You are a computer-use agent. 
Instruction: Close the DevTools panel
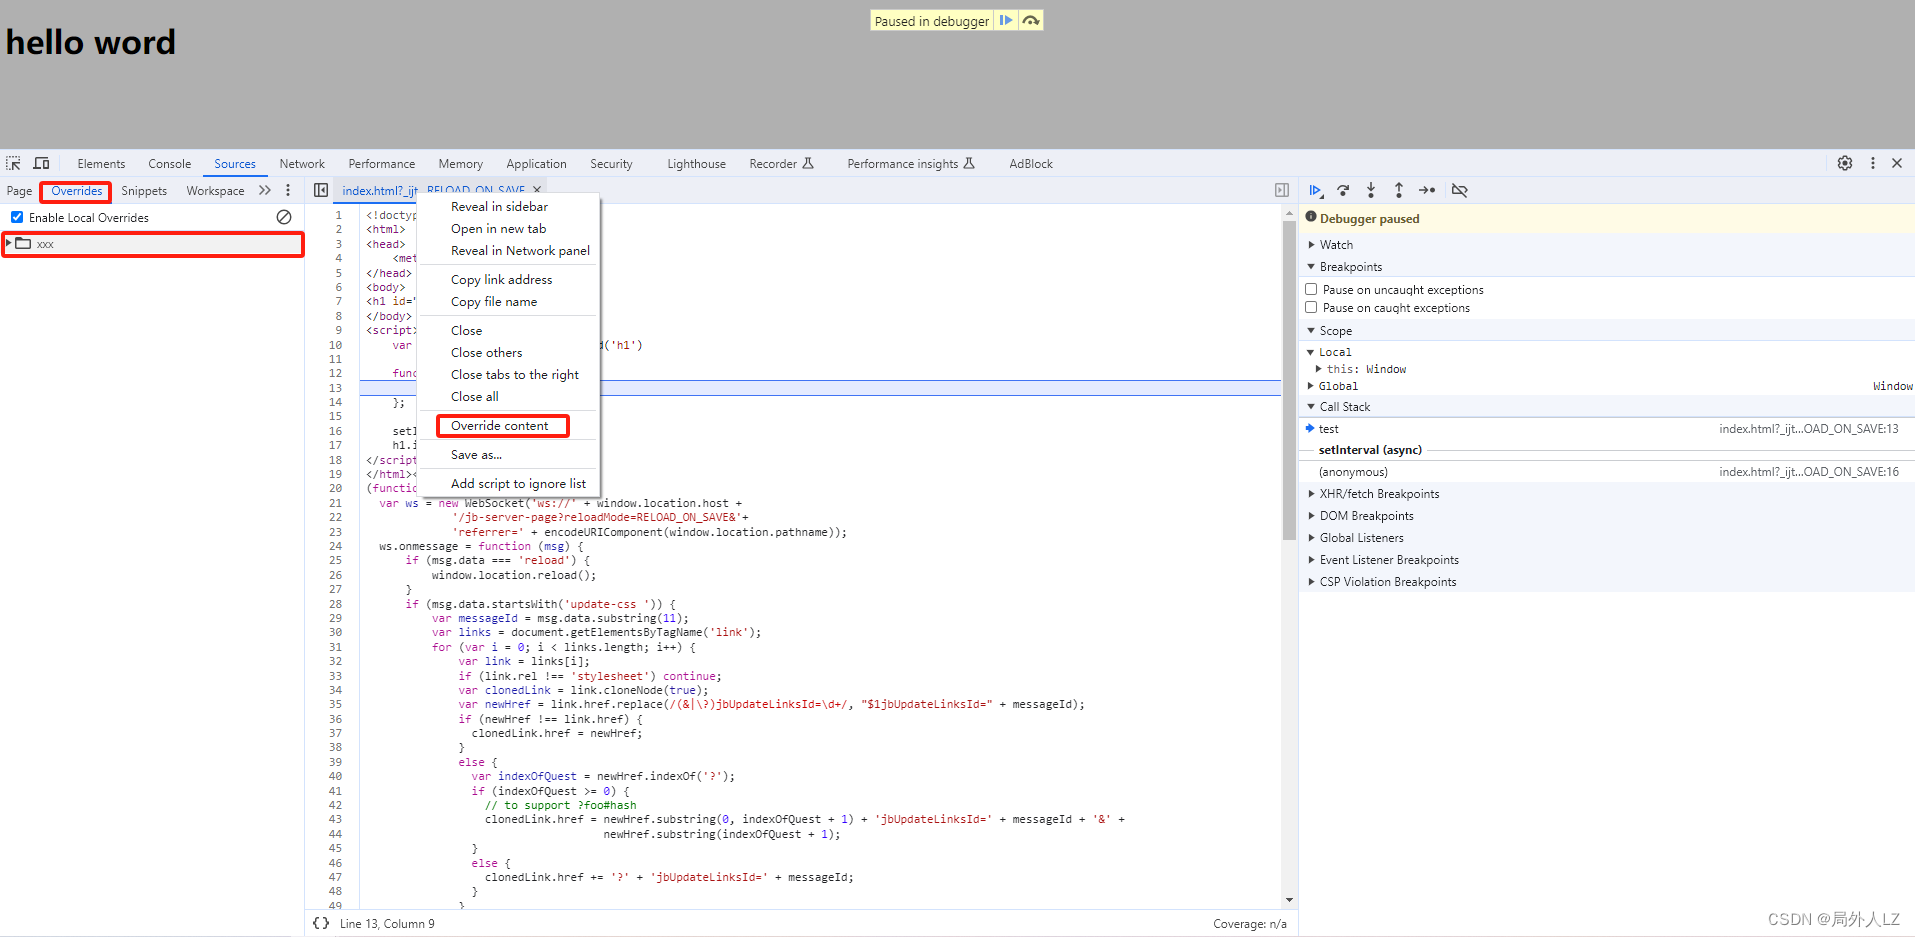tap(1897, 163)
